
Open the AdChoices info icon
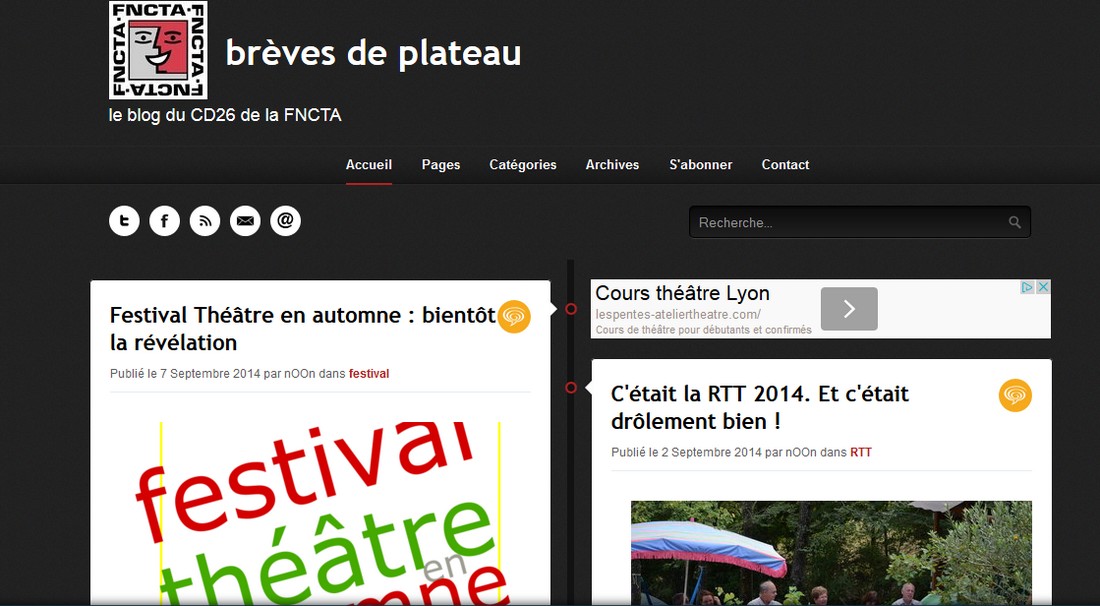(x=1027, y=288)
